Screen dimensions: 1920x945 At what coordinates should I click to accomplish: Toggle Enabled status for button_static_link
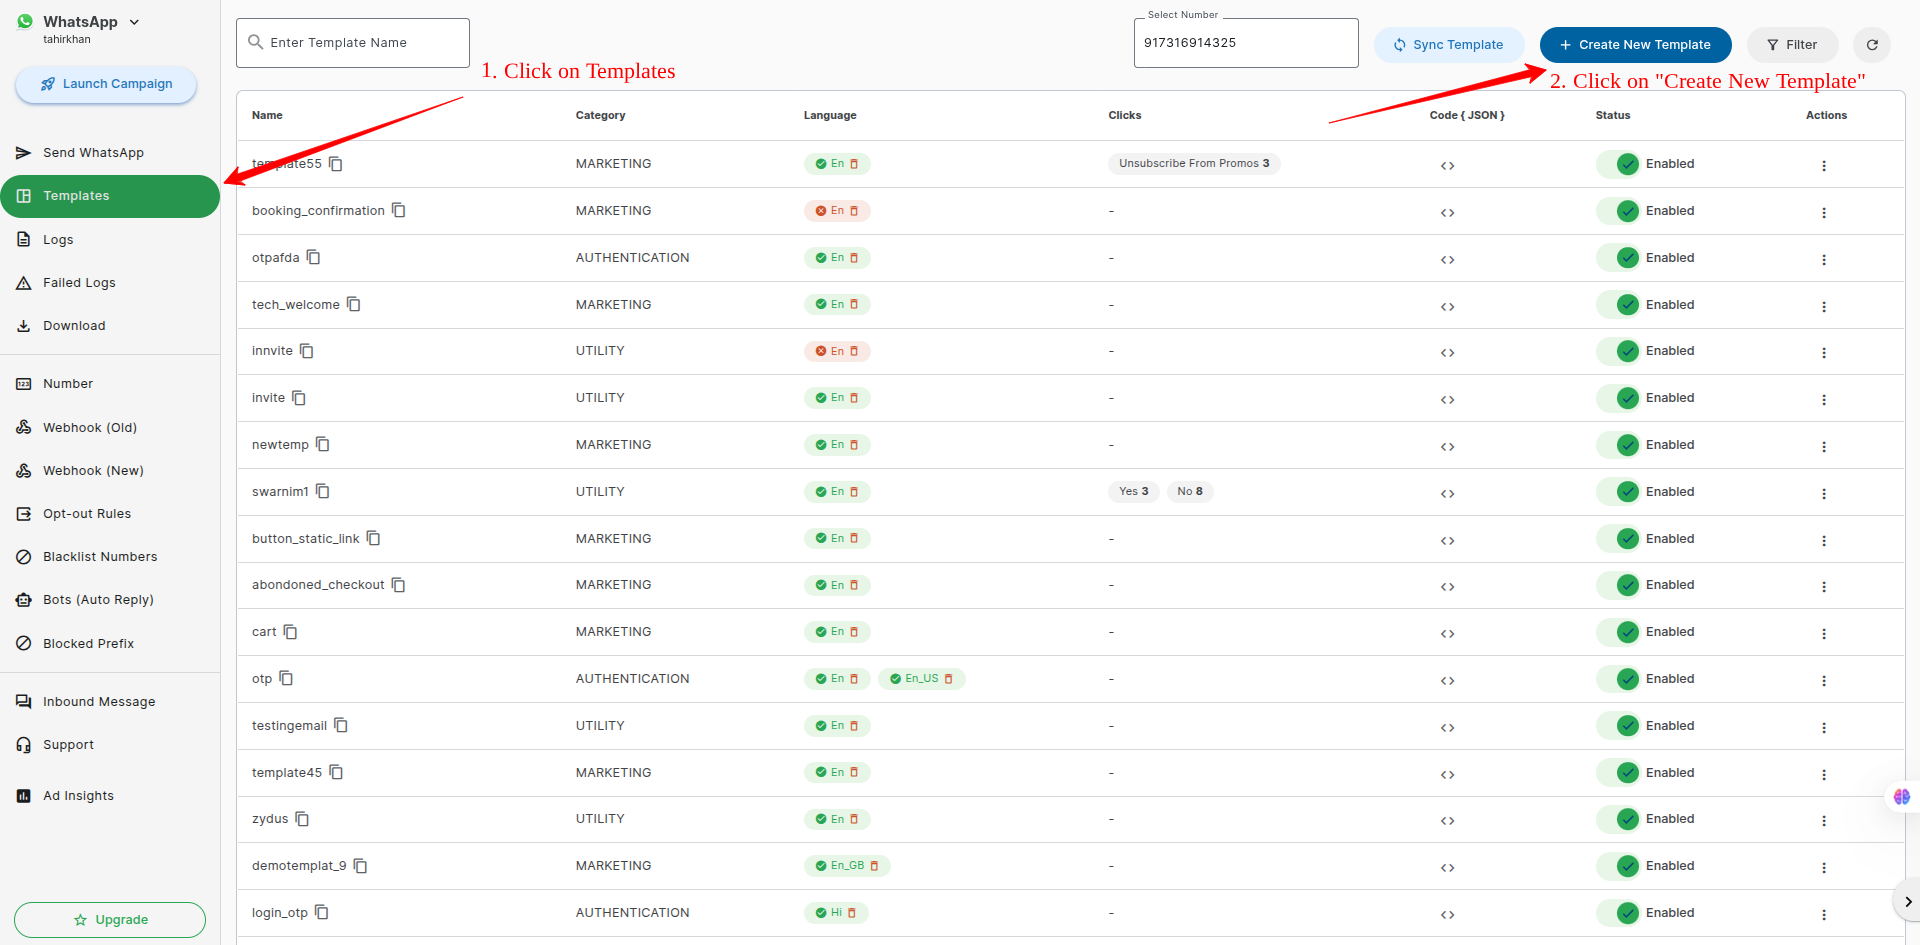click(x=1619, y=539)
